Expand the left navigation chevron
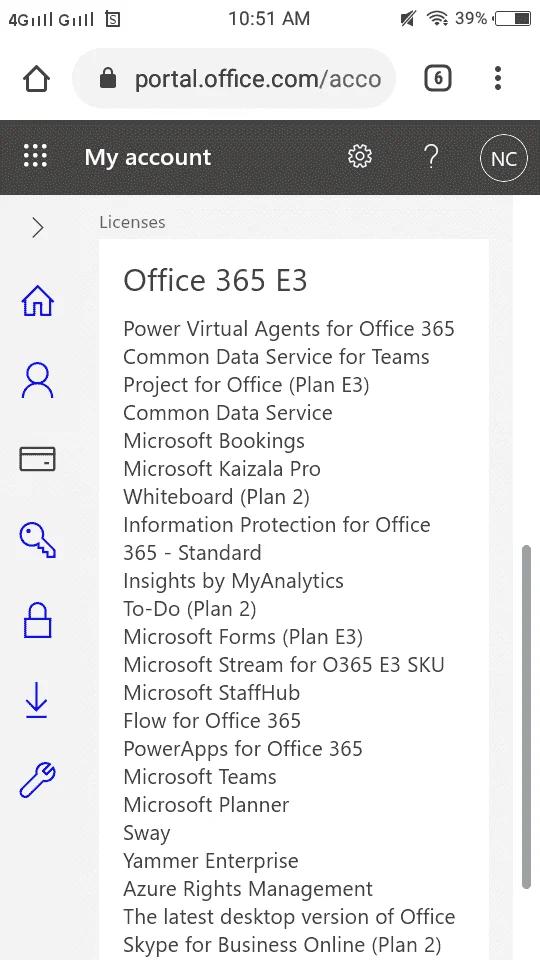Viewport: 540px width, 960px height. point(38,228)
